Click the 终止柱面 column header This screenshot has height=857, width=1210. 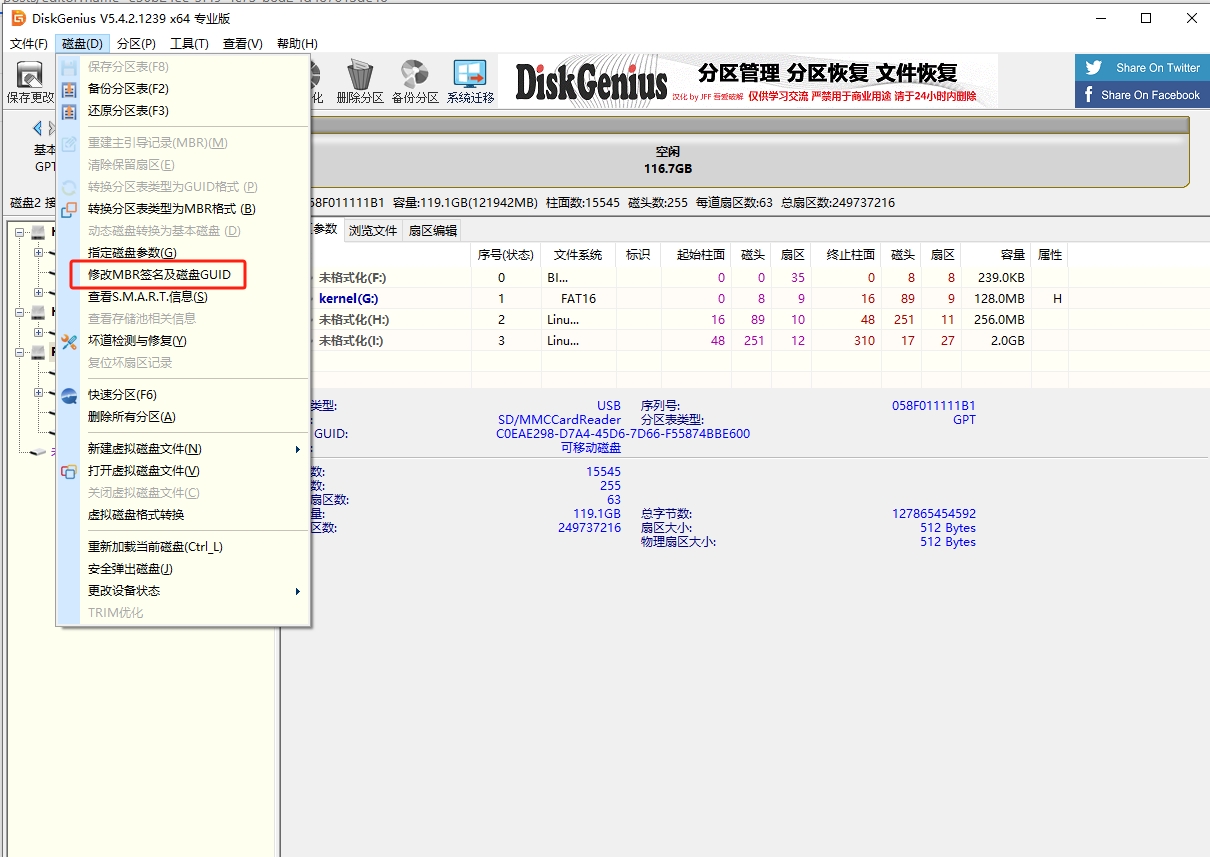(845, 255)
